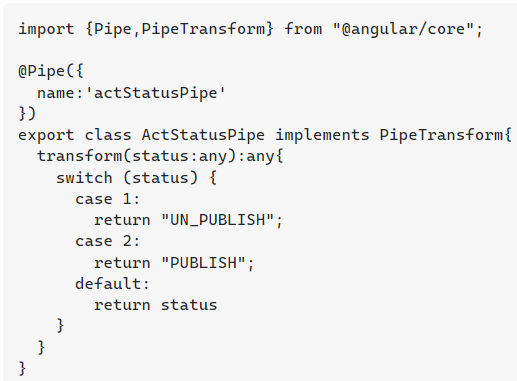Click PipeTransform after the implements keyword
This screenshot has width=517, height=381.
[x=441, y=135]
